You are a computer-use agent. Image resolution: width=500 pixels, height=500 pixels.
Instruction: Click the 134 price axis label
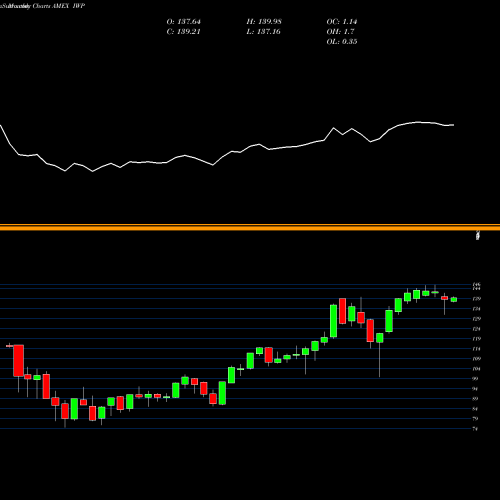[477, 309]
